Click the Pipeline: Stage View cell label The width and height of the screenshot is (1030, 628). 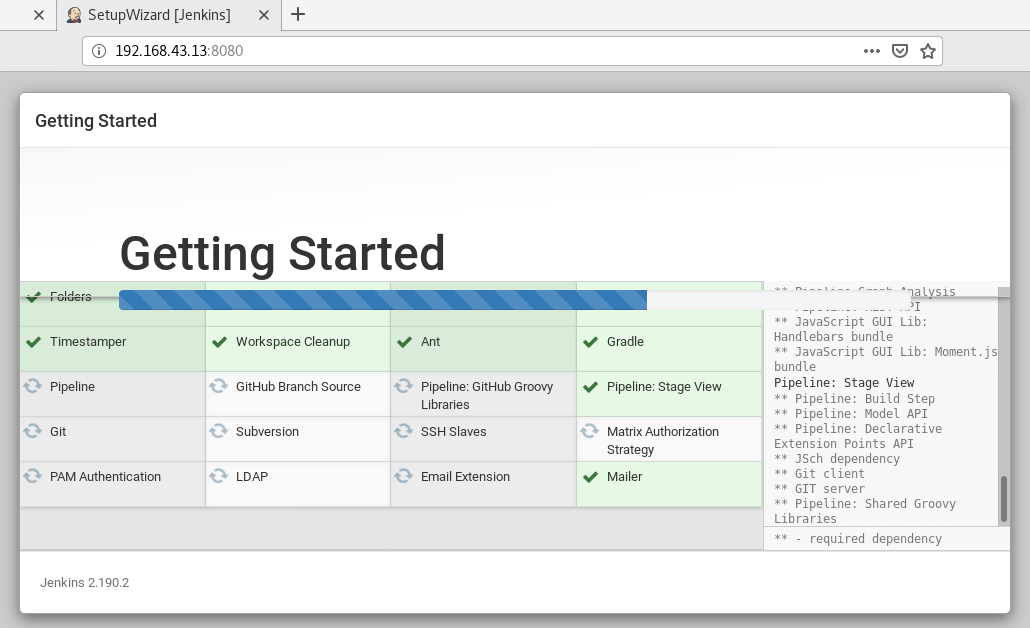[664, 387]
